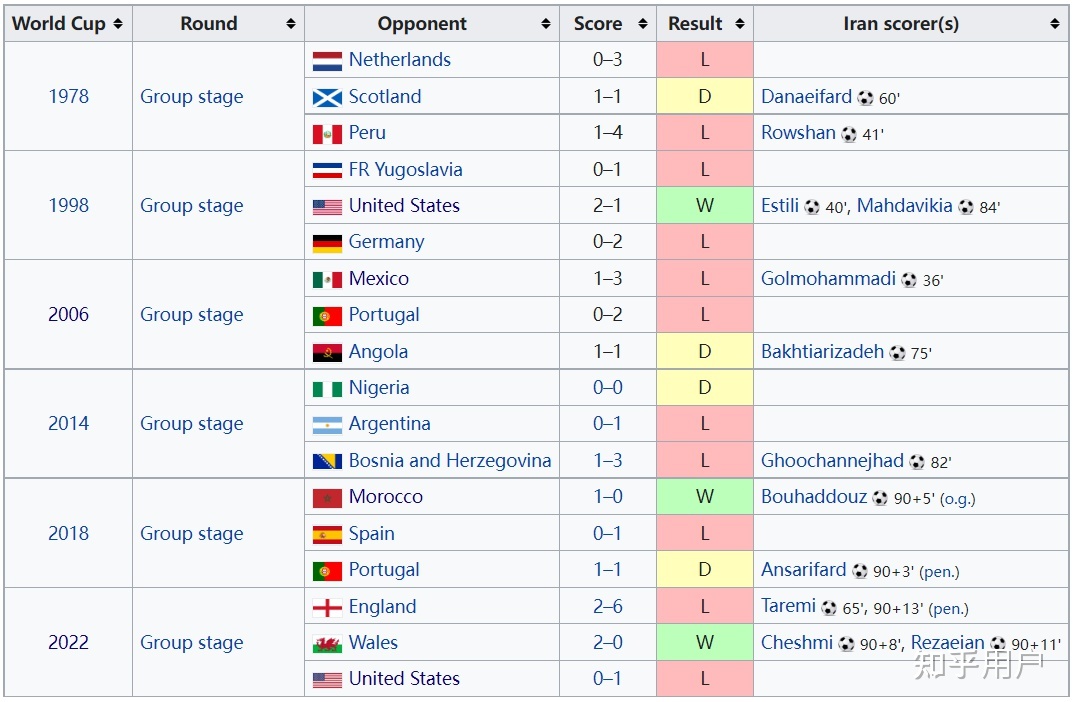The height and width of the screenshot is (702, 1074).
Task: Sort table by Result column
Action: click(740, 24)
